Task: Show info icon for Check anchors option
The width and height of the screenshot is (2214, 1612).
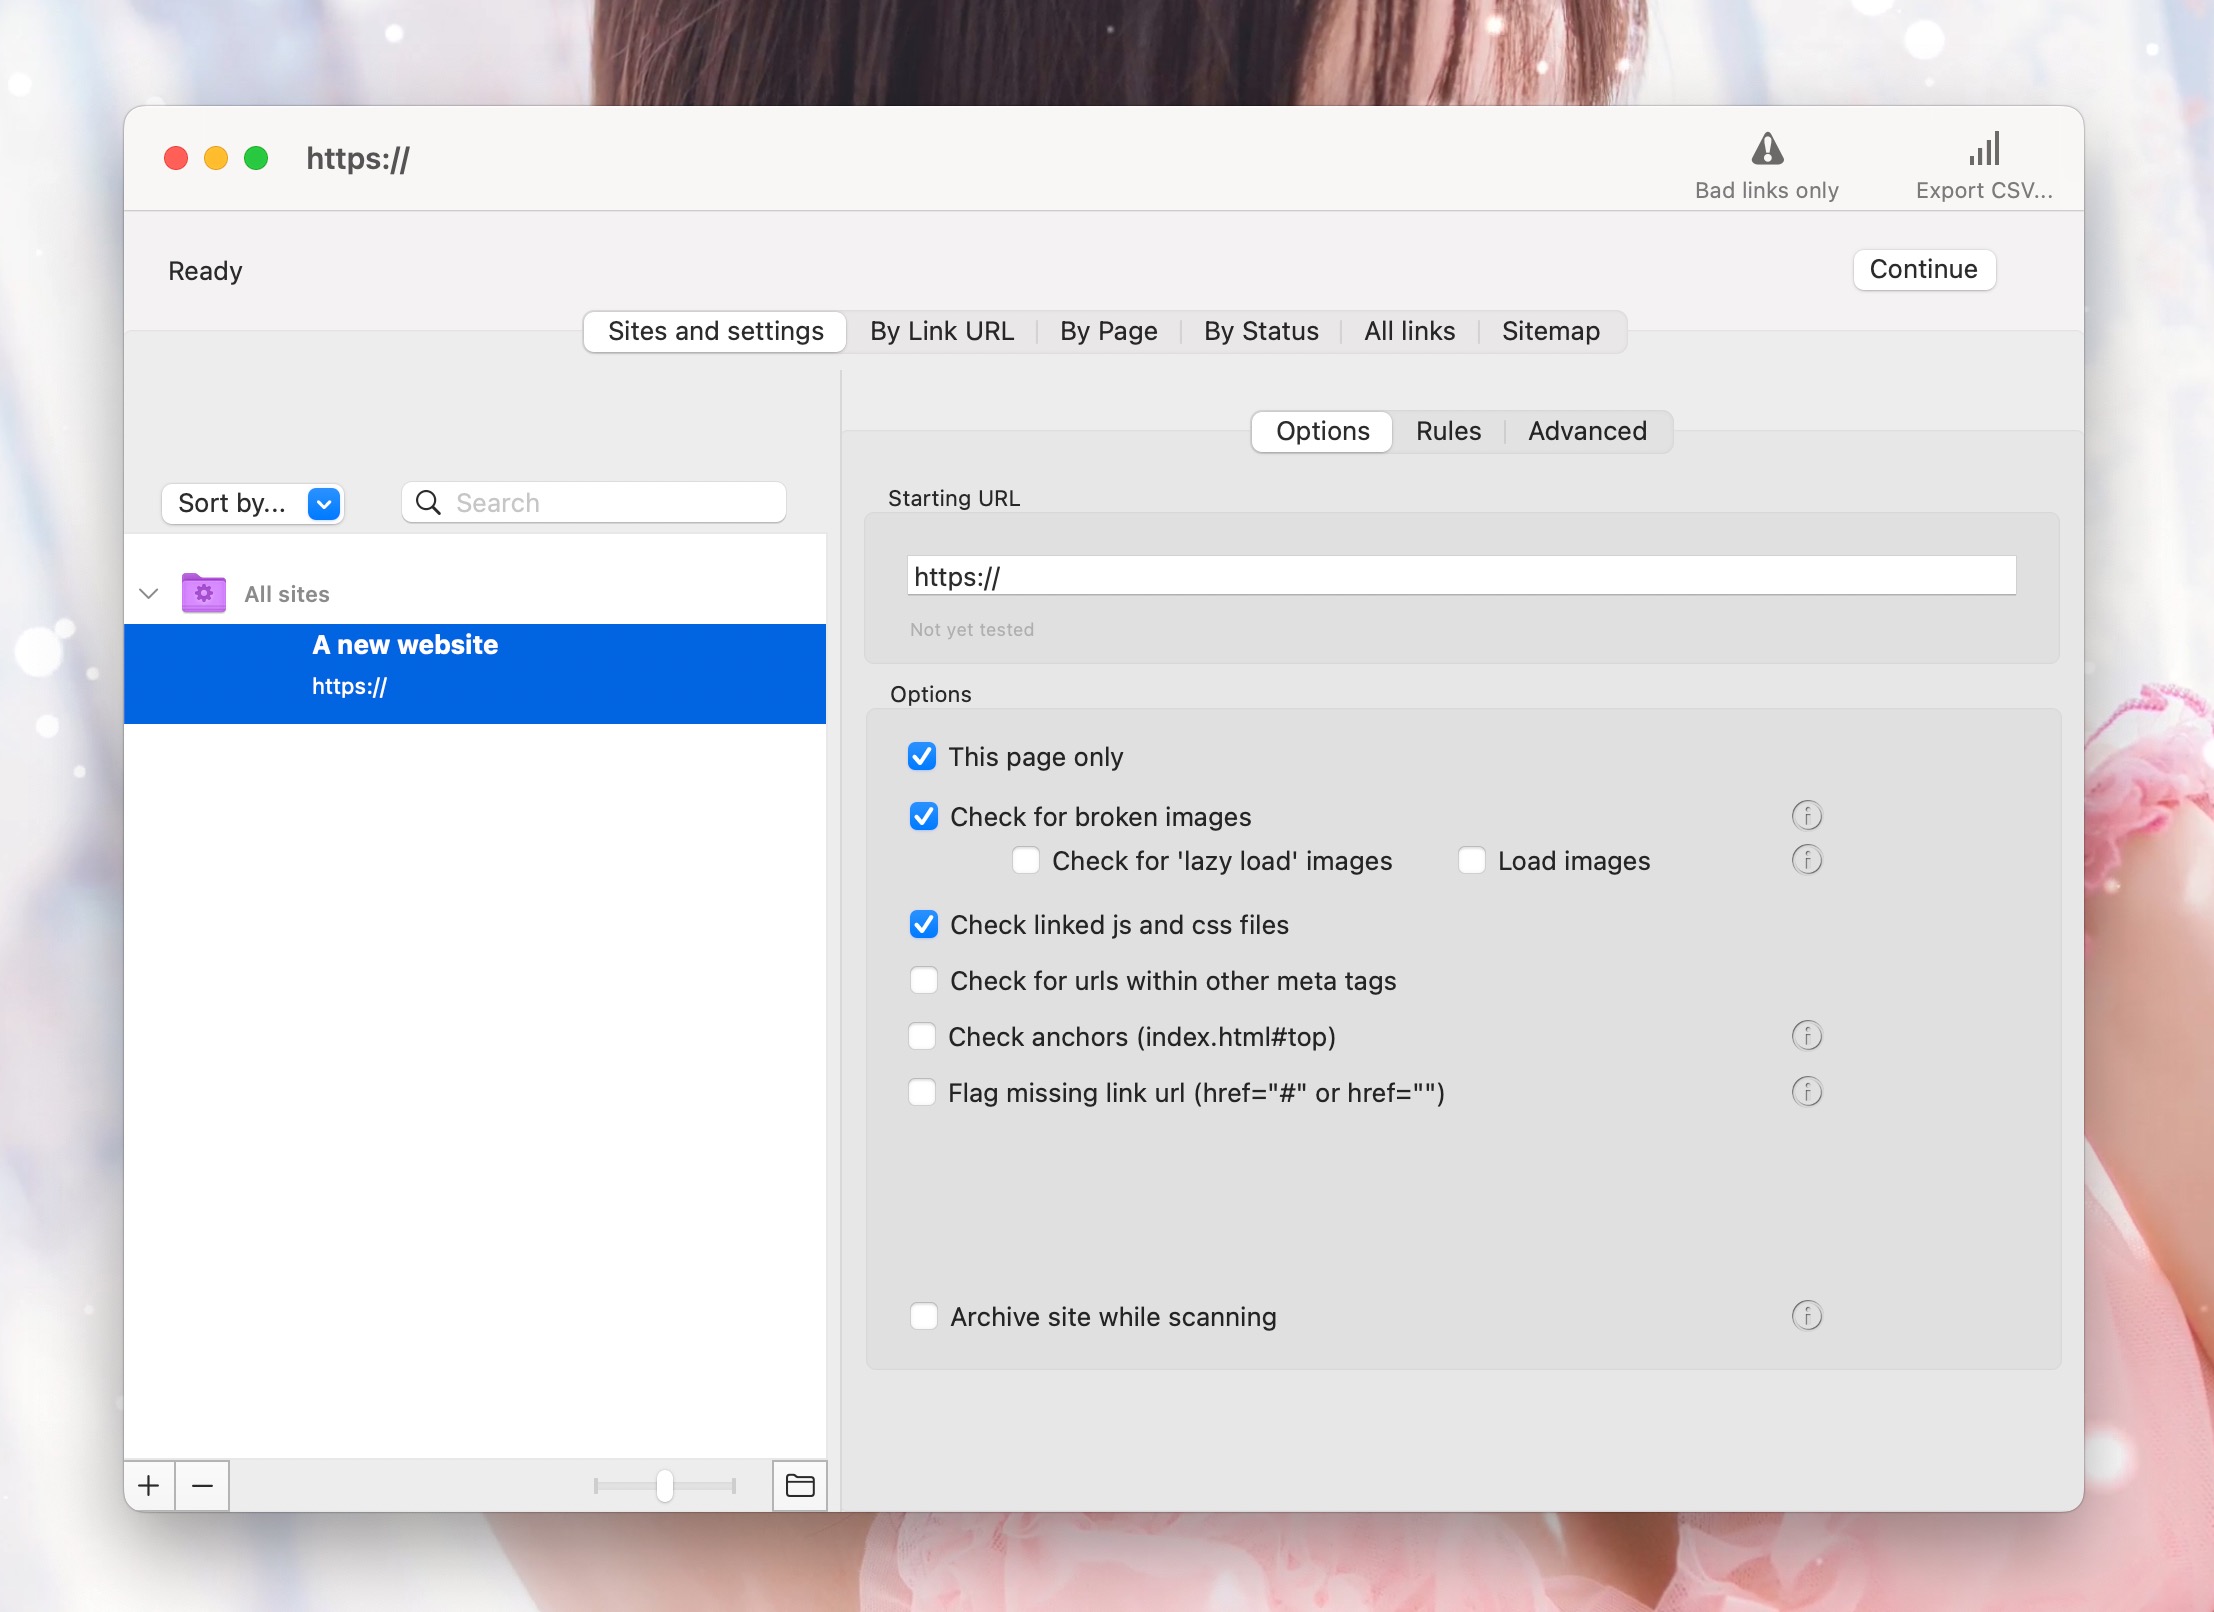Action: (x=1806, y=1036)
